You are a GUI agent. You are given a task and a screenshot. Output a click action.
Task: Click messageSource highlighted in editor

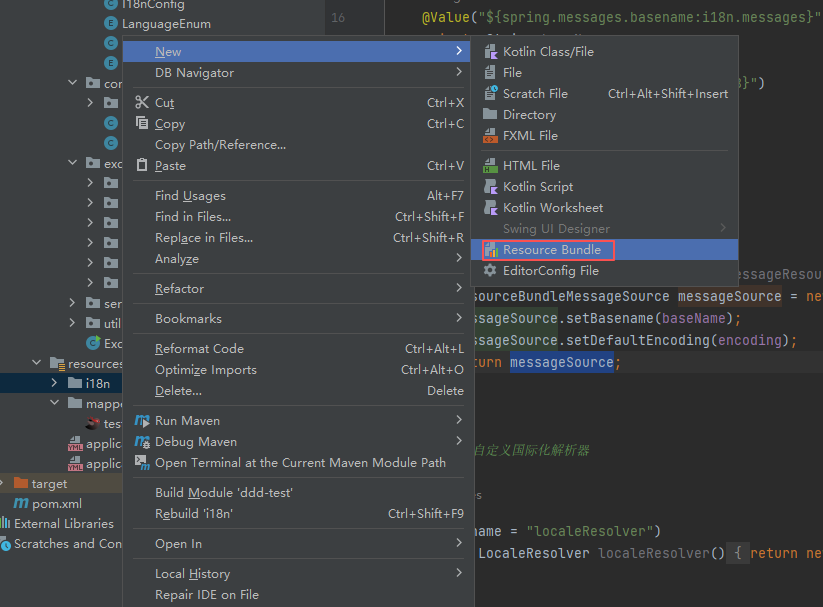(x=562, y=362)
